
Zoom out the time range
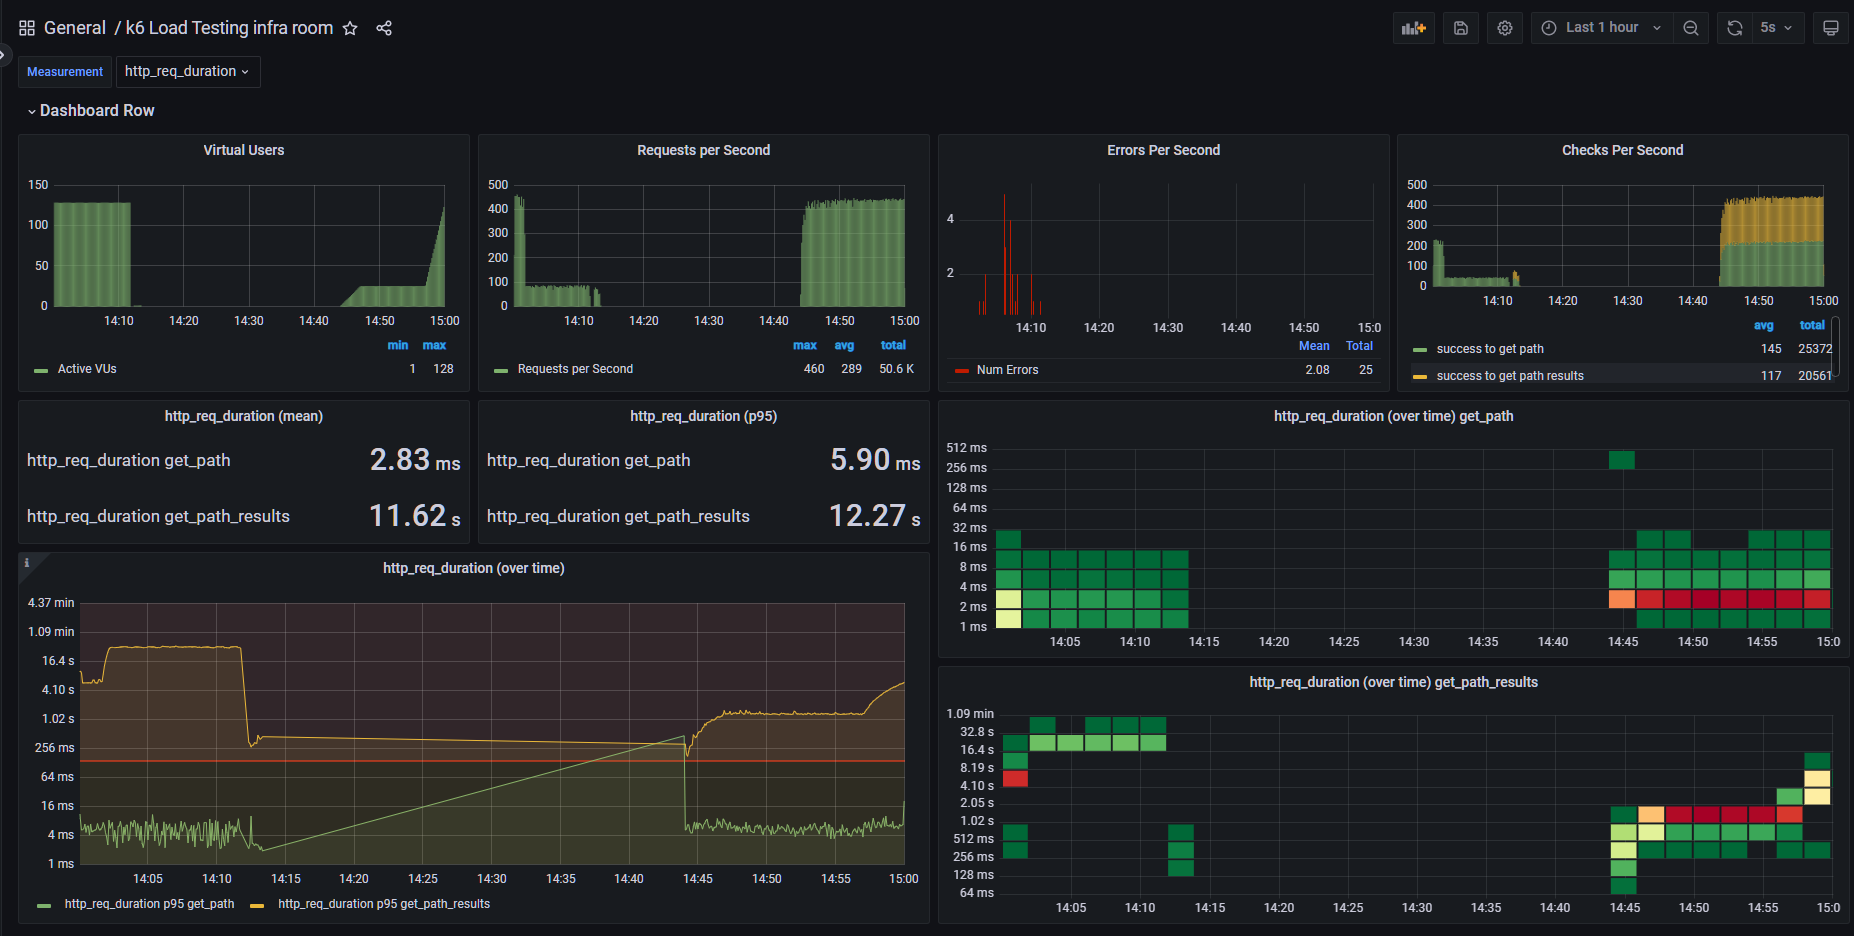(1690, 28)
